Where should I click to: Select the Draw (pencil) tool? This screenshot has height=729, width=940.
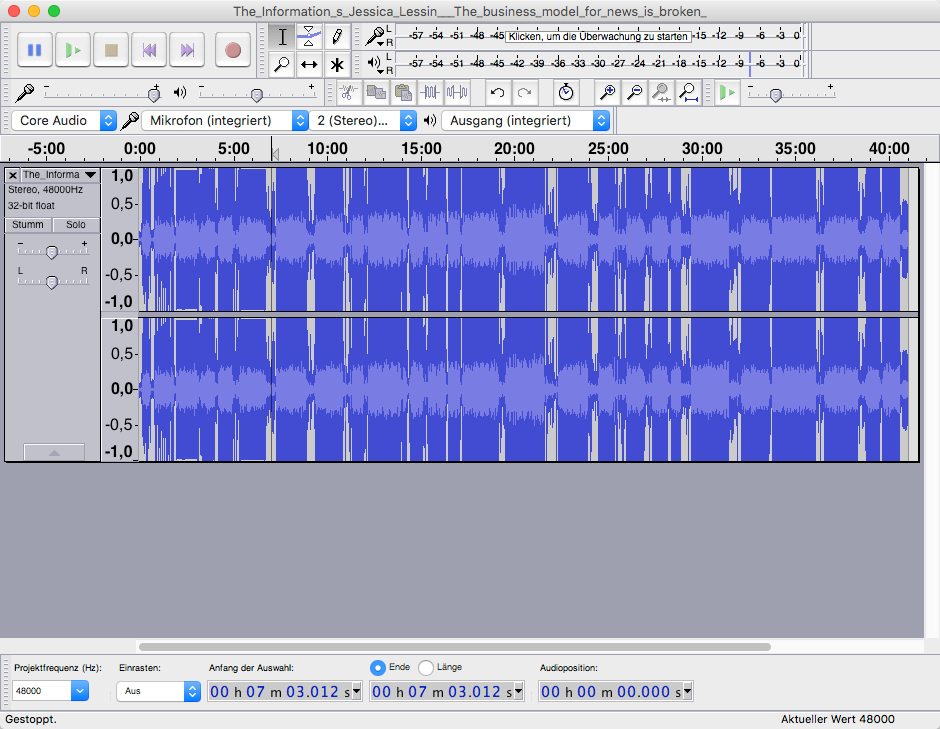click(x=336, y=37)
